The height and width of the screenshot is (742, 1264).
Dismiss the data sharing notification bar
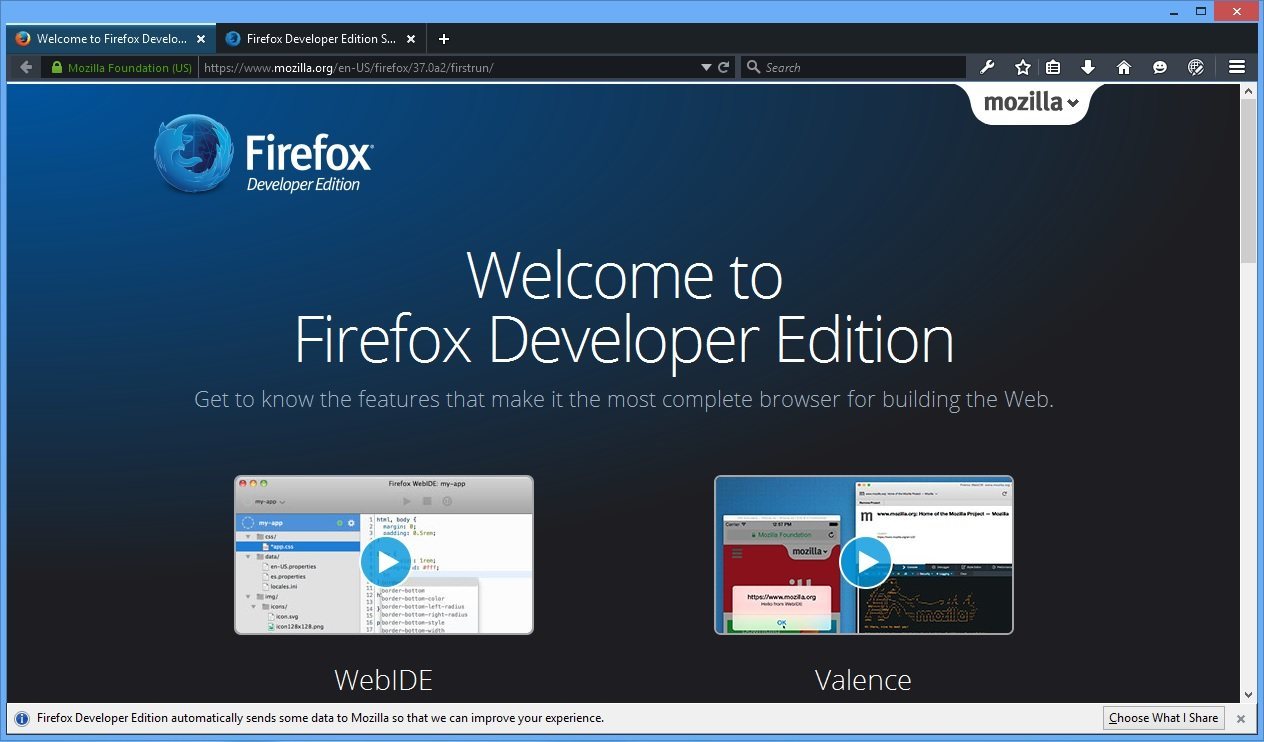click(x=1241, y=717)
